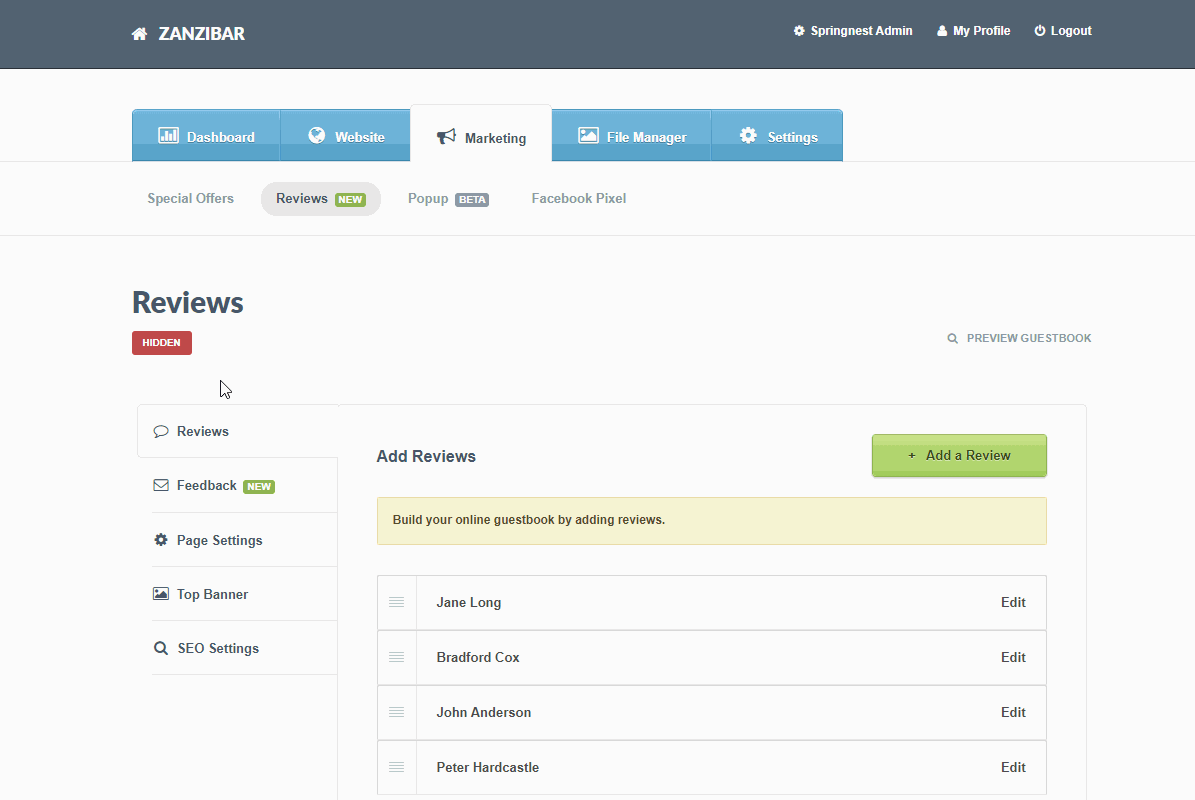Image resolution: width=1195 pixels, height=800 pixels.
Task: Select the Special Offers submenu item
Action: pyautogui.click(x=190, y=199)
